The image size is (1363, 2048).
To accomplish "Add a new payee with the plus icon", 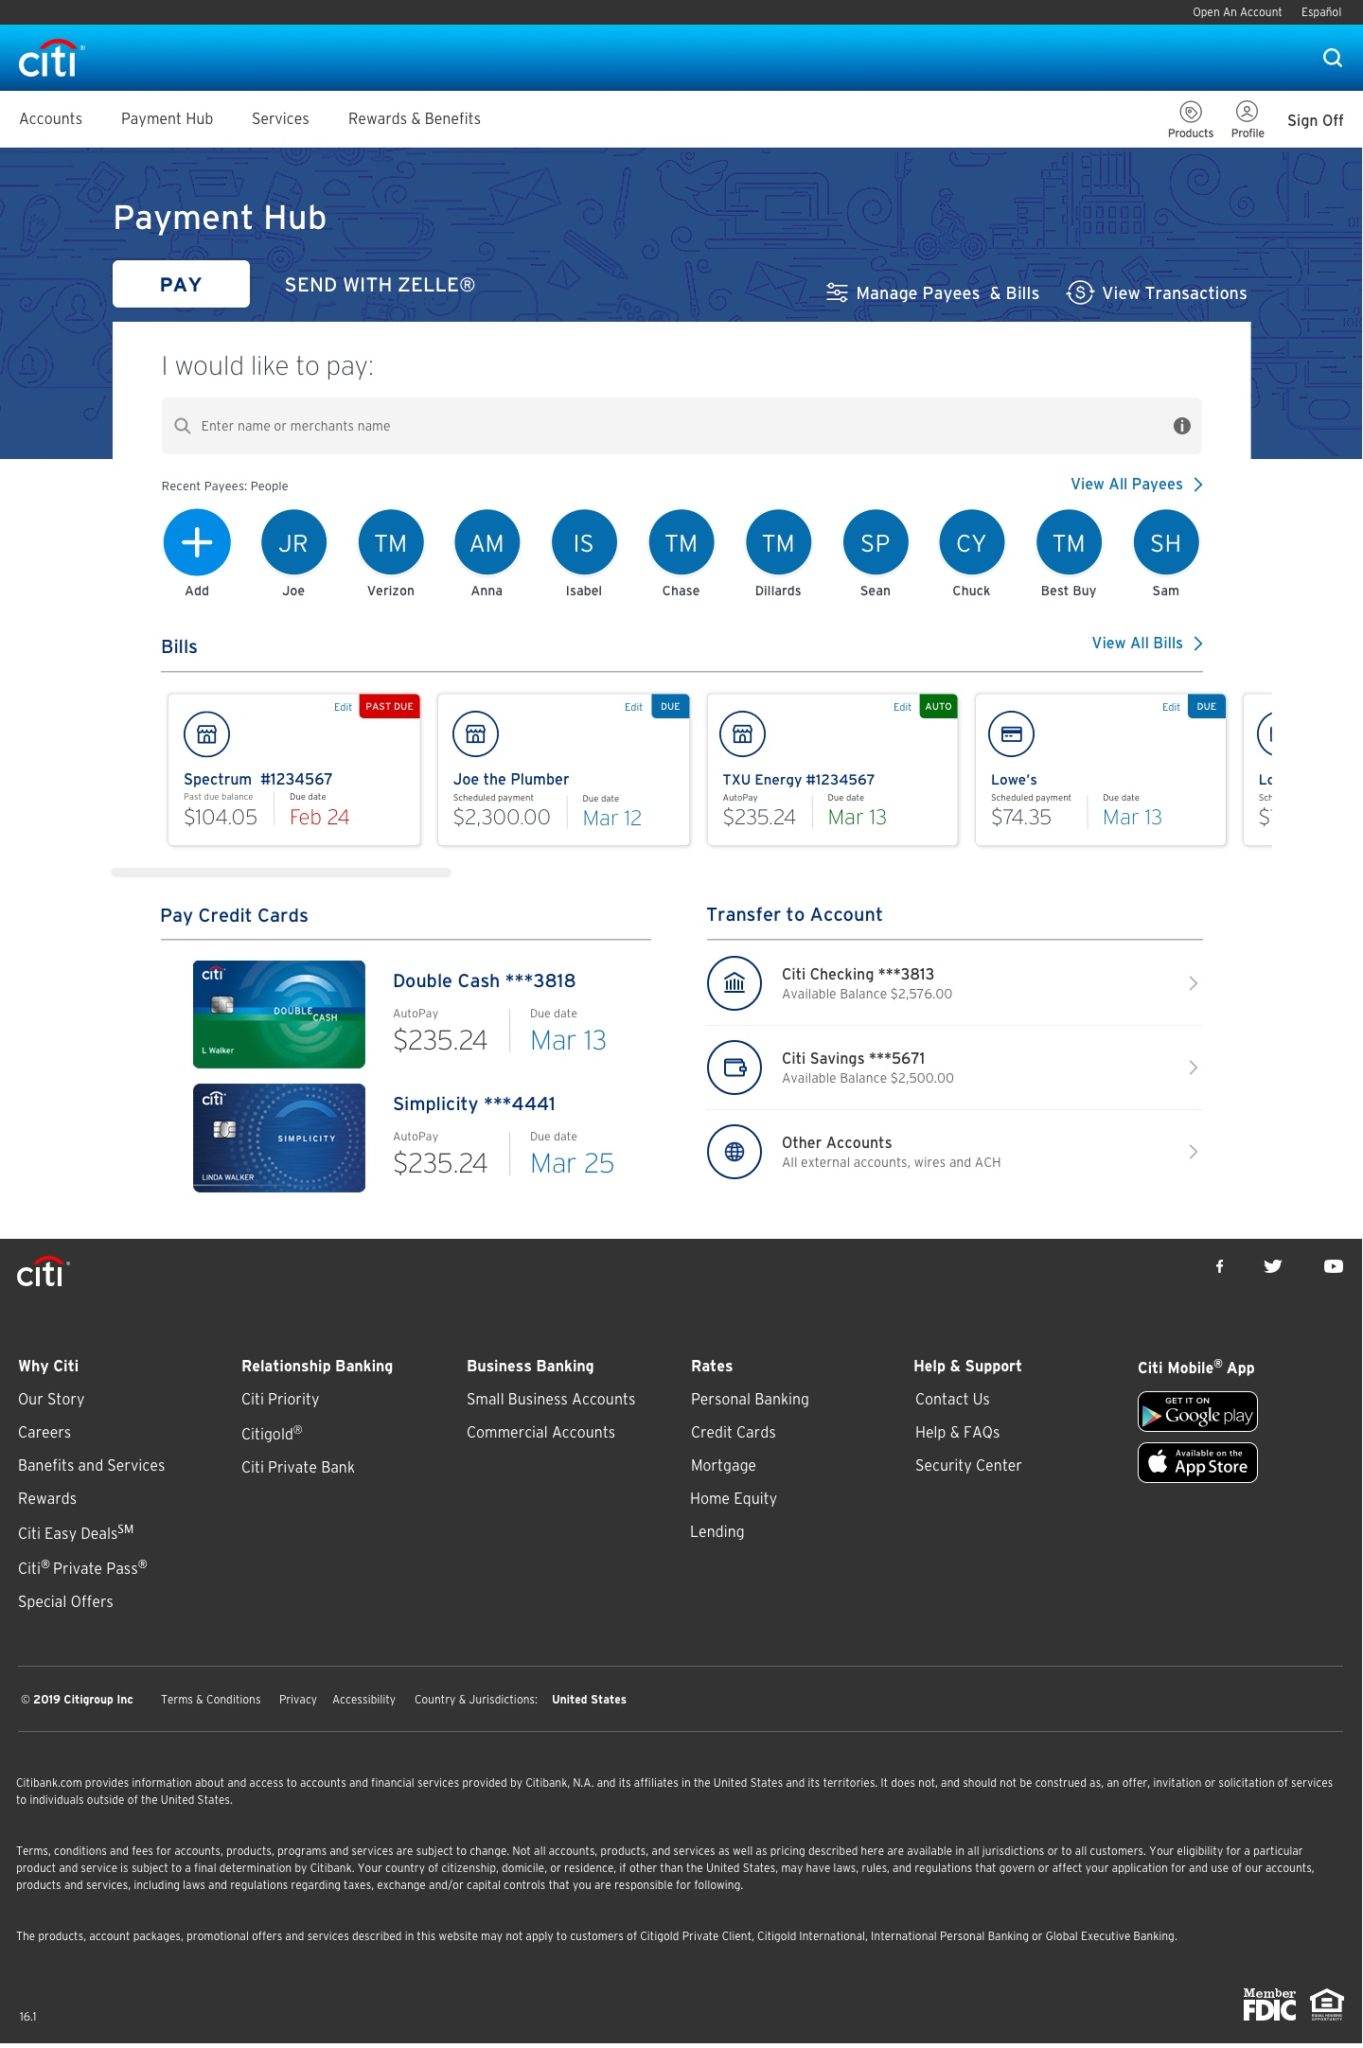I will point(197,543).
